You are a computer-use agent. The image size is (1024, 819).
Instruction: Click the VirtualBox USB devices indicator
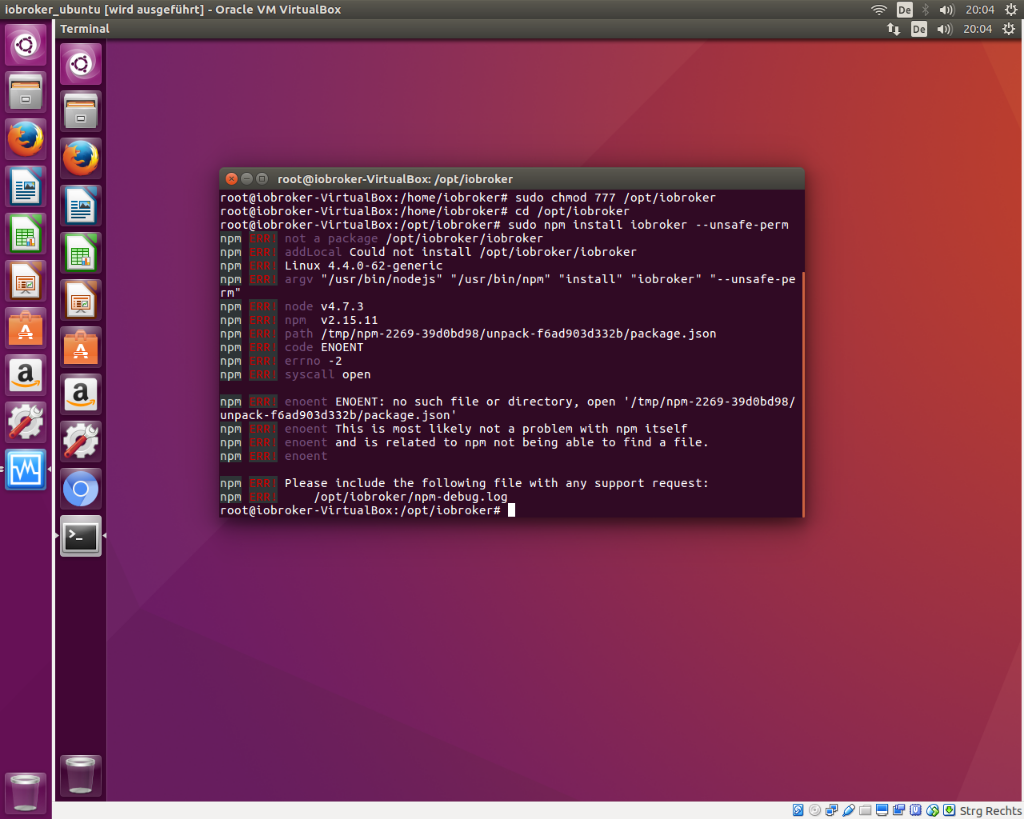[x=848, y=811]
